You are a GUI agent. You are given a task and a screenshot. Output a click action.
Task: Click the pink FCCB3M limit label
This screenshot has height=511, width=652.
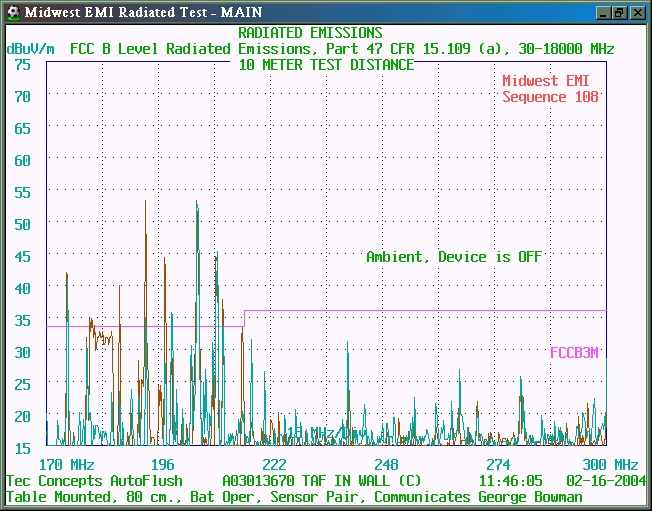(x=578, y=352)
